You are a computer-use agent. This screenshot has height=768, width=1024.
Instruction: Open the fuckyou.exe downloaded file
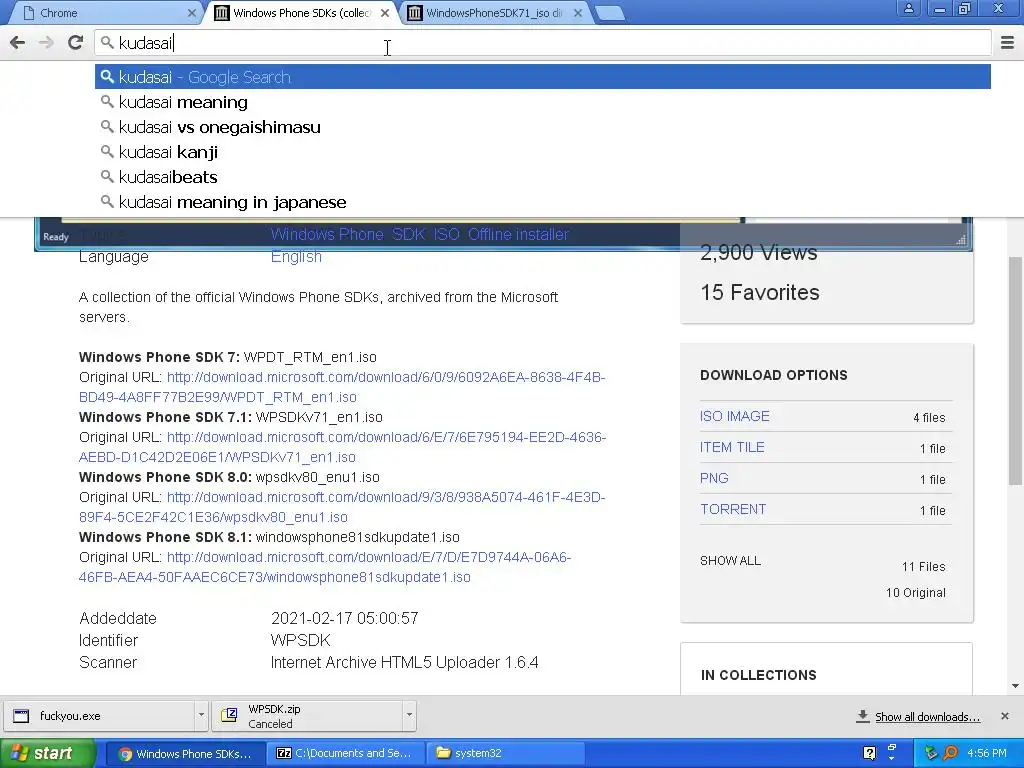(99, 716)
